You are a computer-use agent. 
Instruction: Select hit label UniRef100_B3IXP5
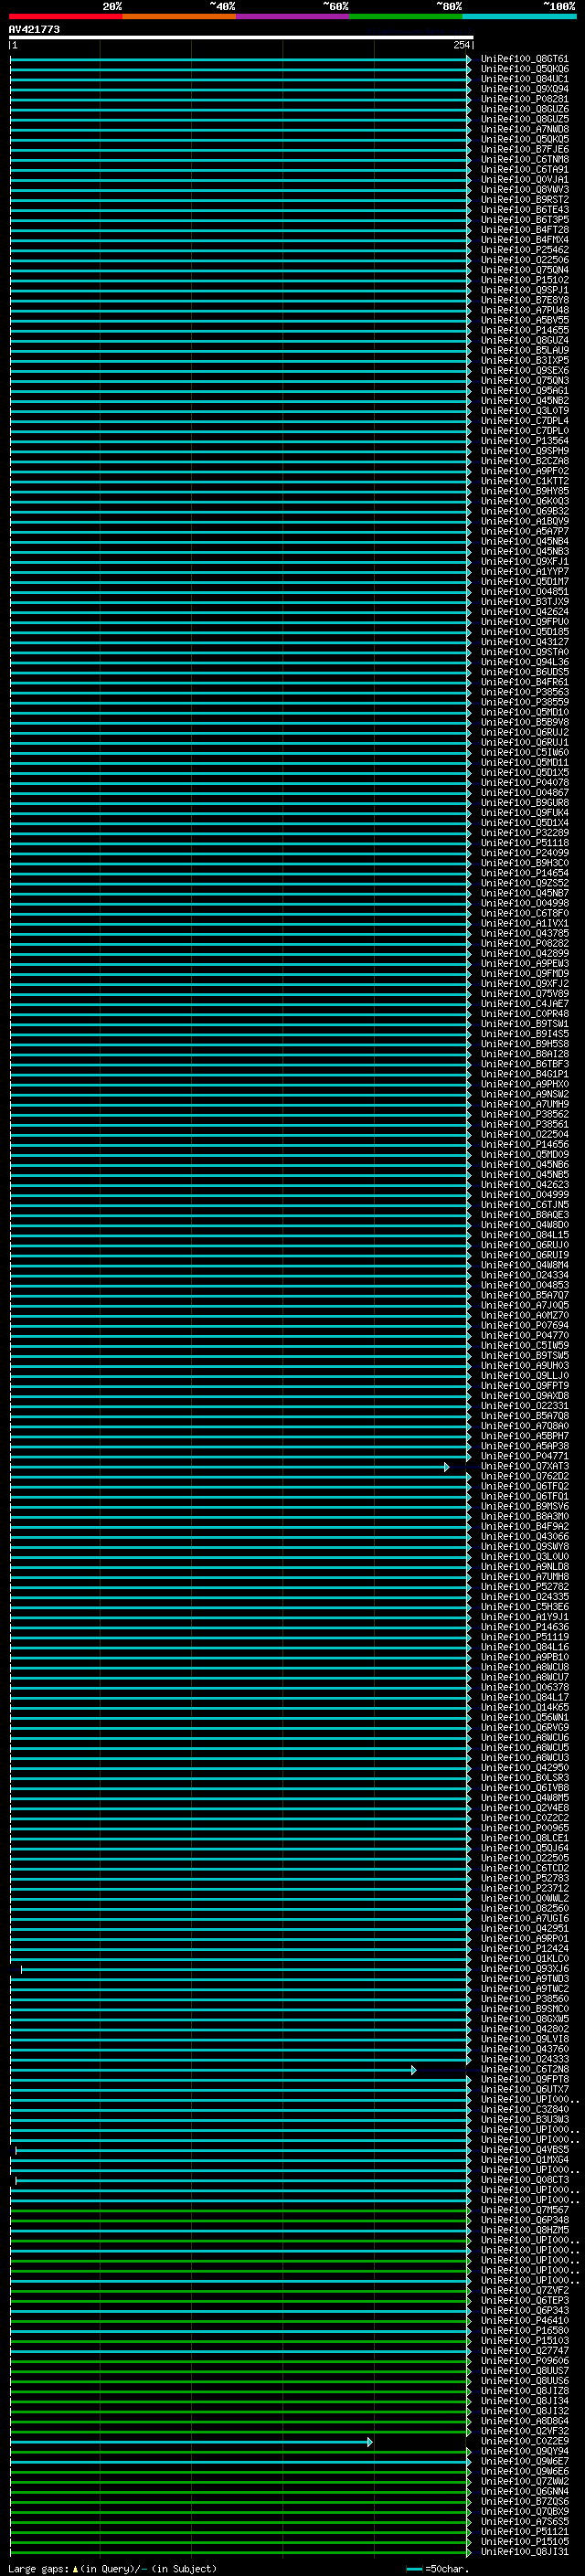524,361
